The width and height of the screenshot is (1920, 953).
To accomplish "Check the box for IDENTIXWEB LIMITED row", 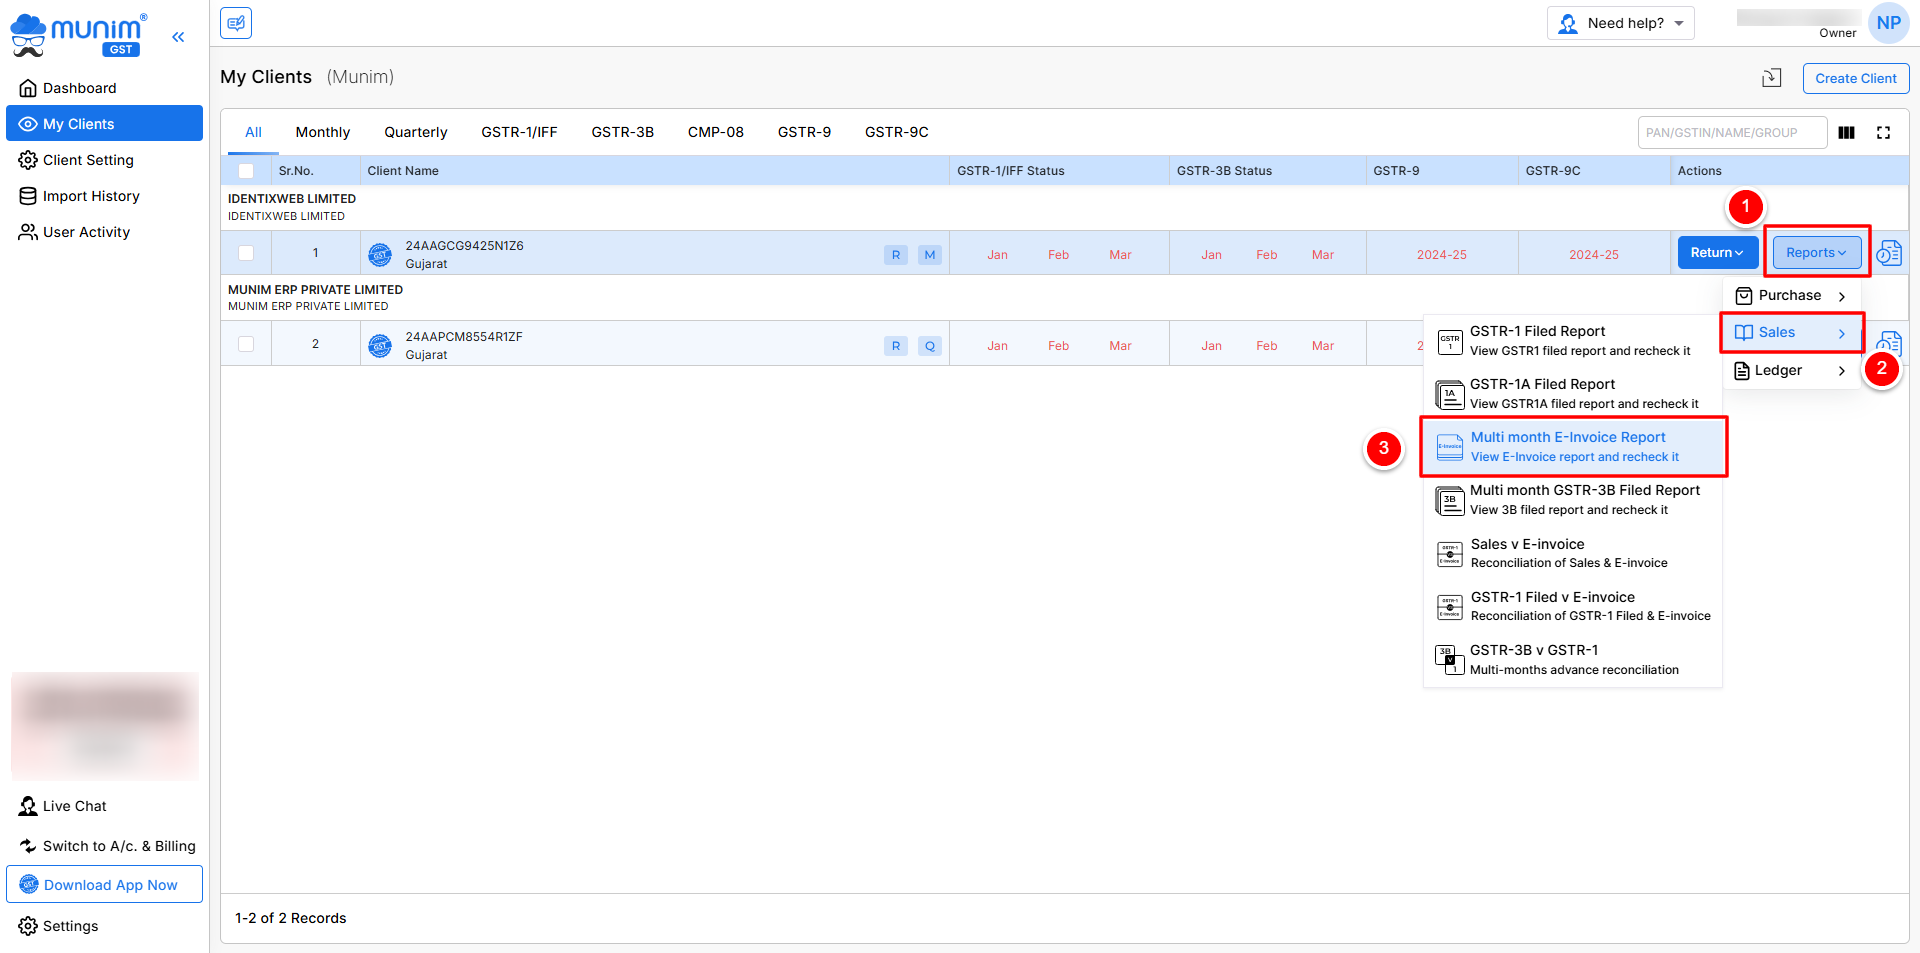I will (x=246, y=254).
